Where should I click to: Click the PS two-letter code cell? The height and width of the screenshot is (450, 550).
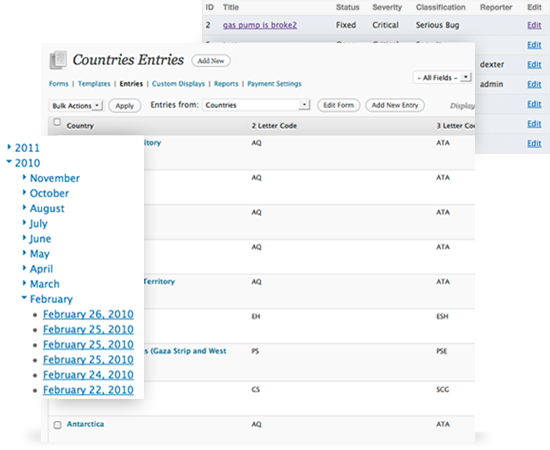click(x=255, y=351)
